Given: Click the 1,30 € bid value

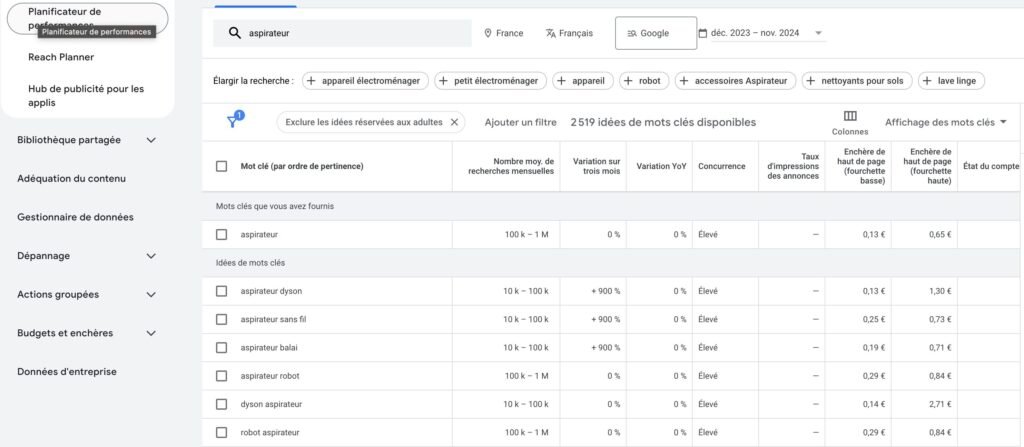Looking at the screenshot, I should (940, 291).
